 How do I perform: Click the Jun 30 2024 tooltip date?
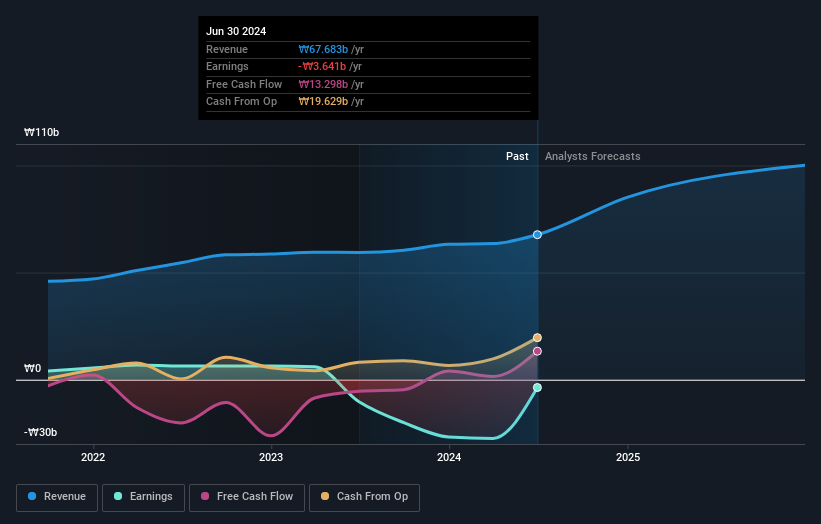click(x=236, y=31)
